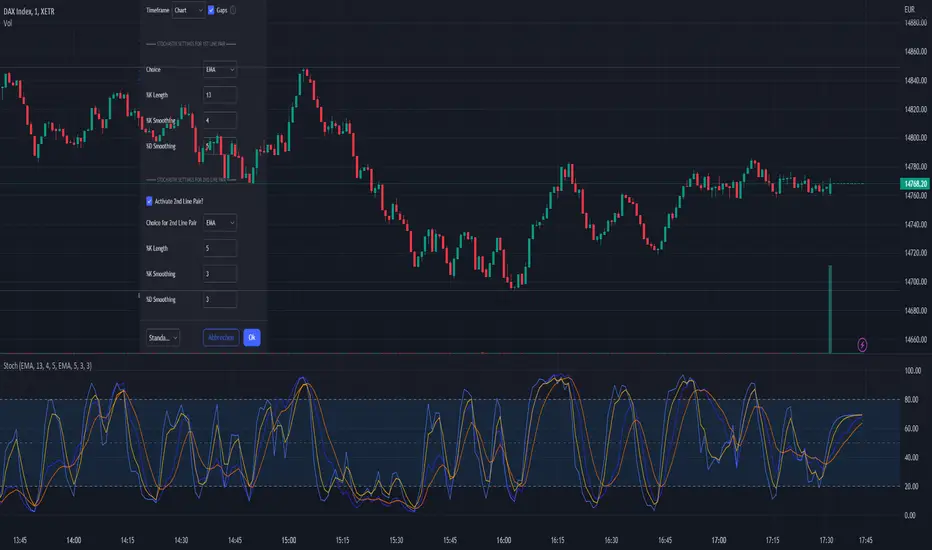Open the Timeframe dropdown showing Chart
The width and height of the screenshot is (932, 550).
tap(188, 10)
